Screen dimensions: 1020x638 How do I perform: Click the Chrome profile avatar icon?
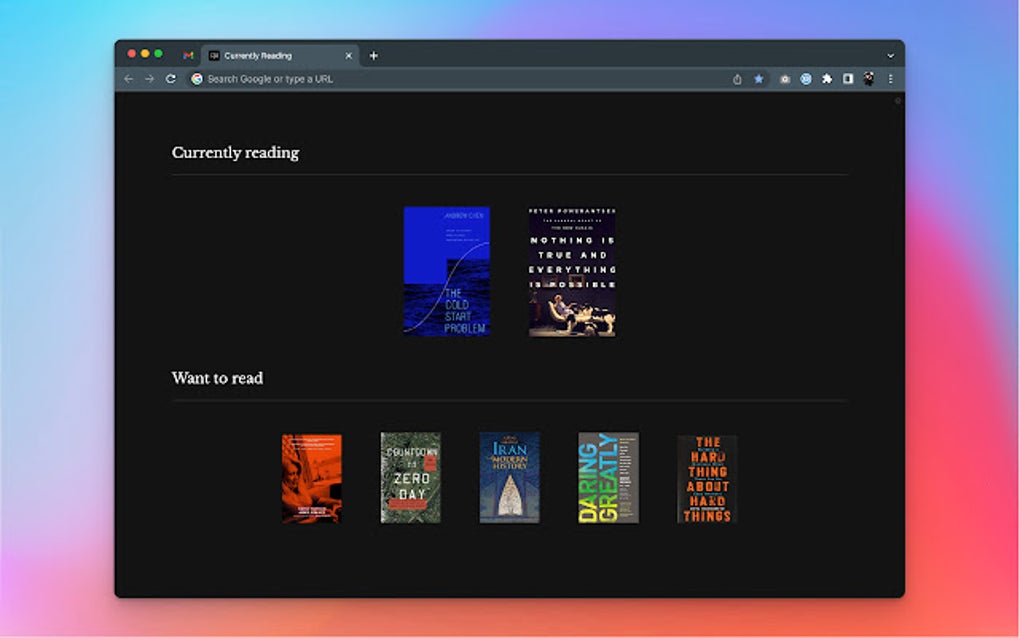[x=868, y=78]
